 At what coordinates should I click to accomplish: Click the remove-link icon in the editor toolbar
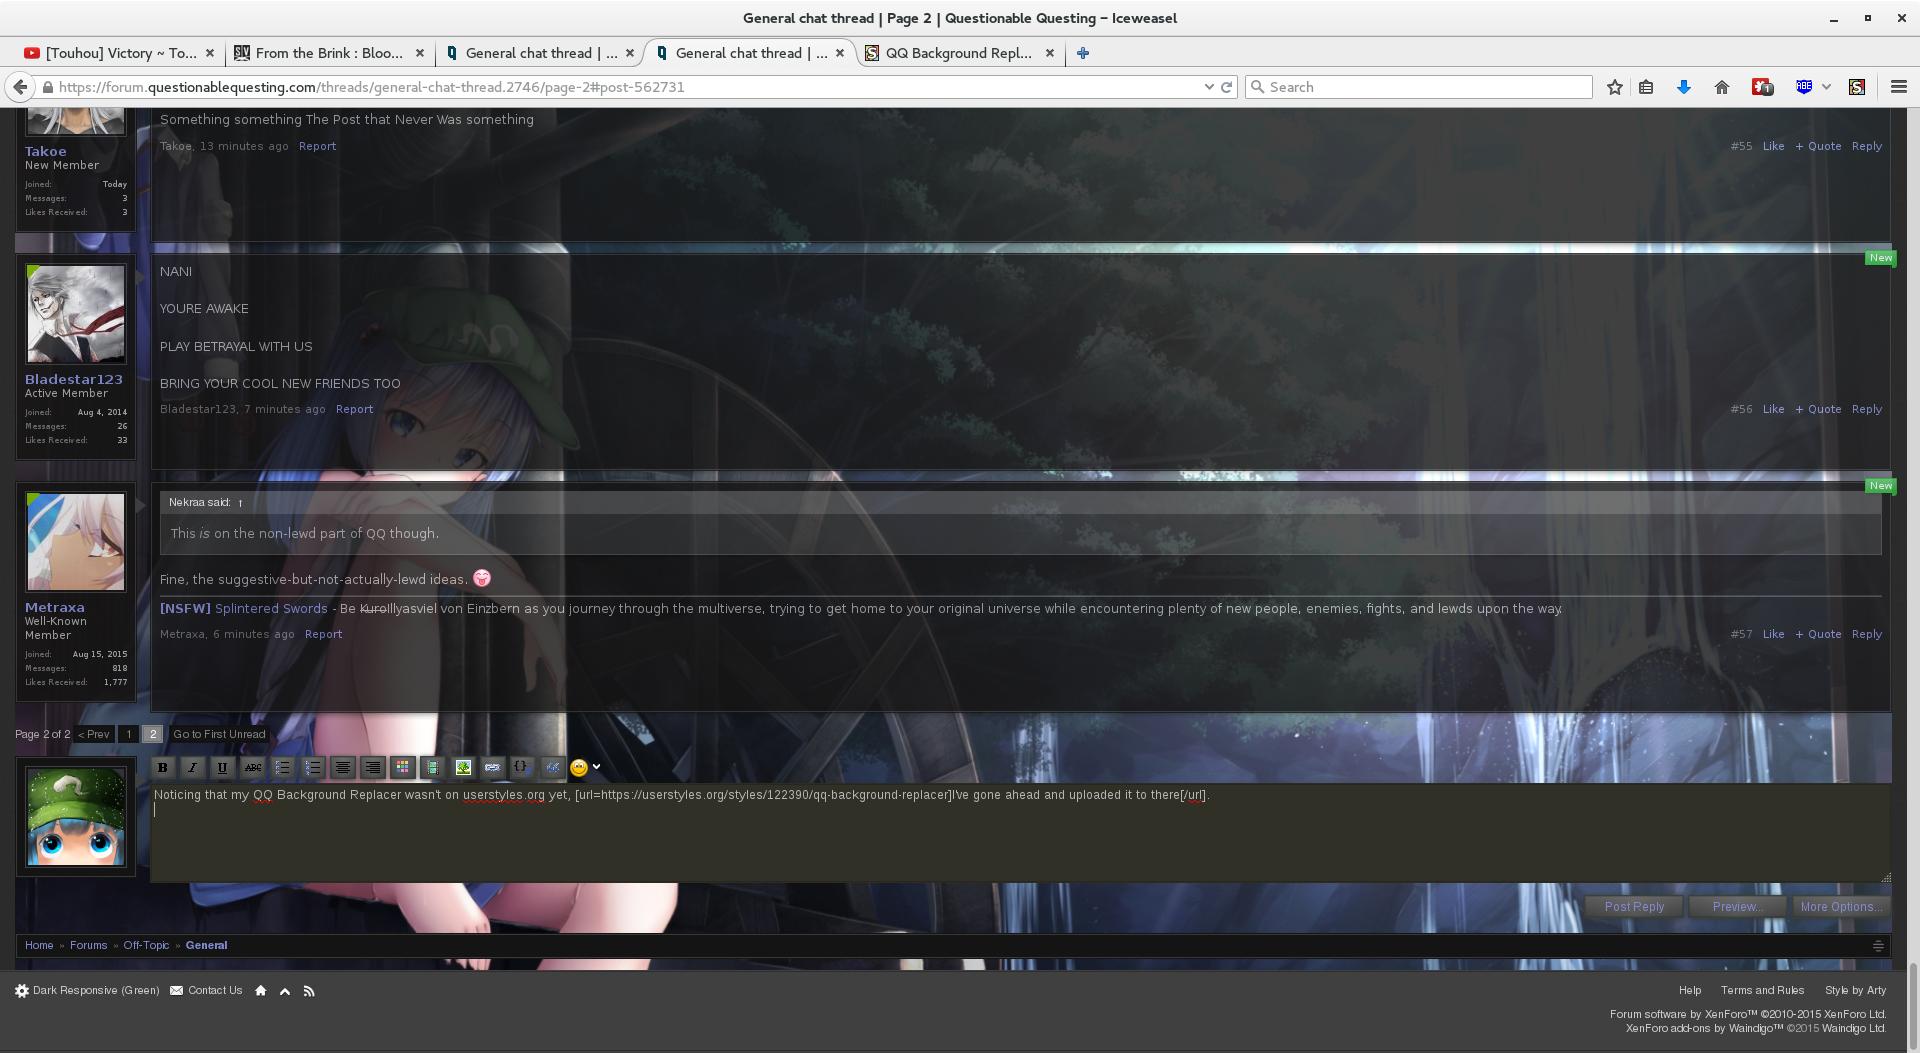coord(552,767)
